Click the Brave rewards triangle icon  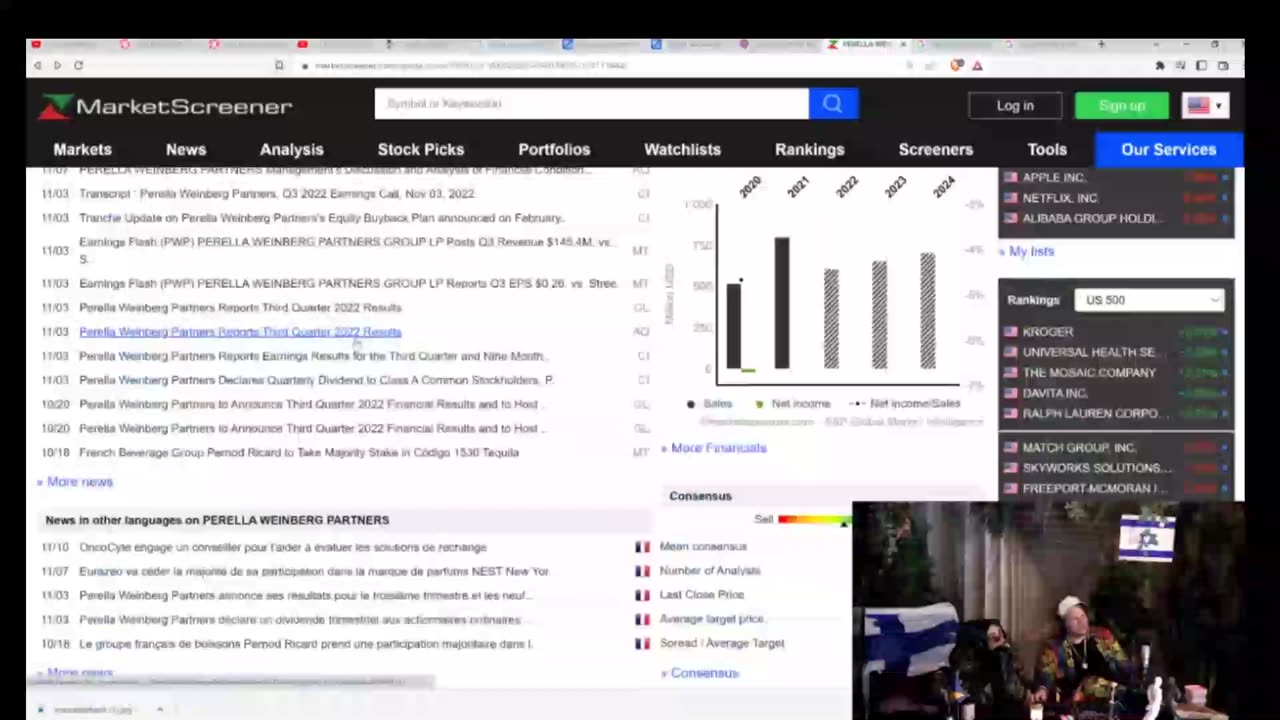click(977, 66)
